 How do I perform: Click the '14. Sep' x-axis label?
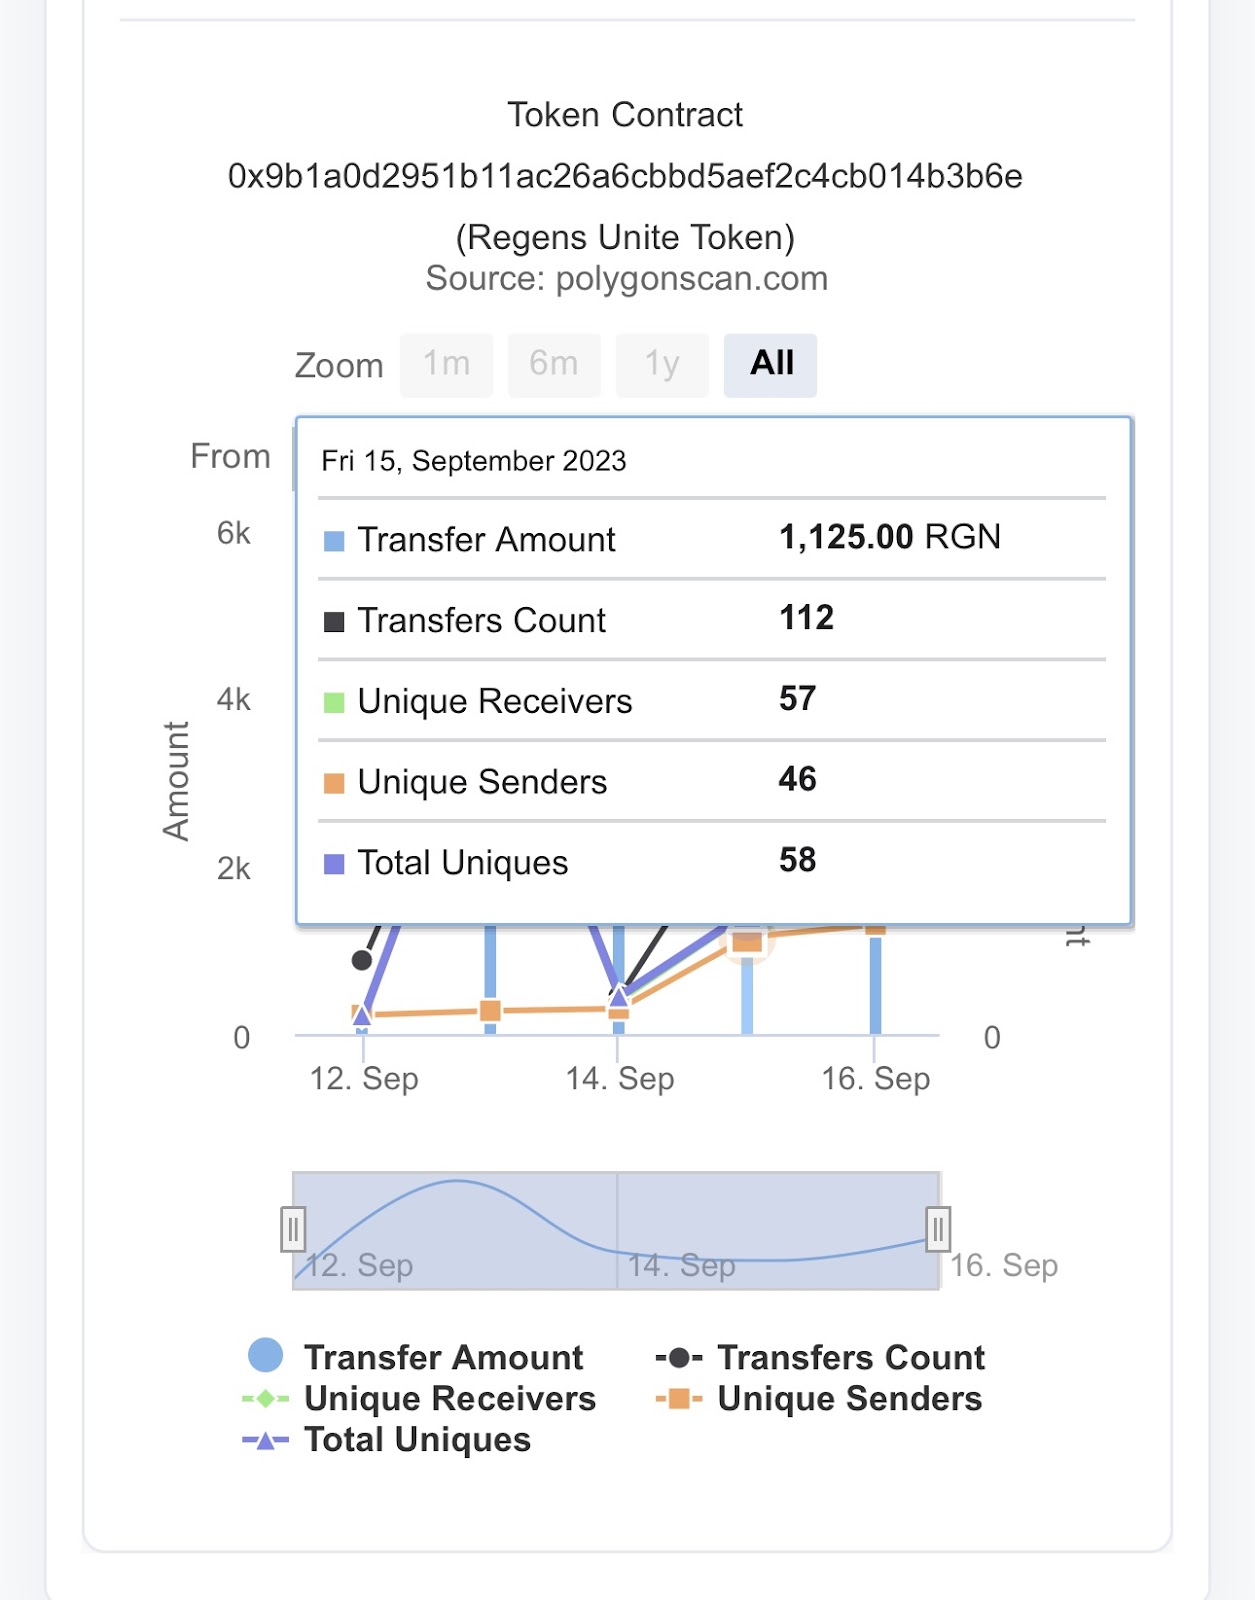point(620,1078)
